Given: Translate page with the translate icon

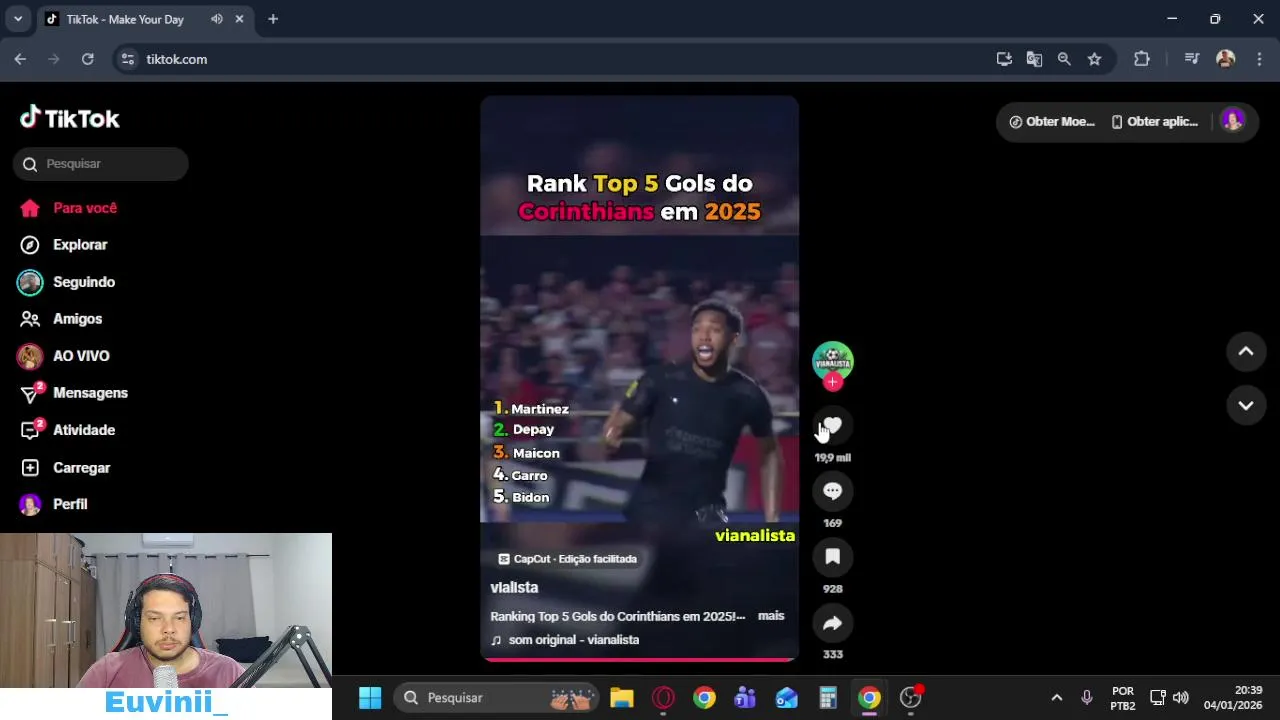Looking at the screenshot, I should tap(1034, 59).
